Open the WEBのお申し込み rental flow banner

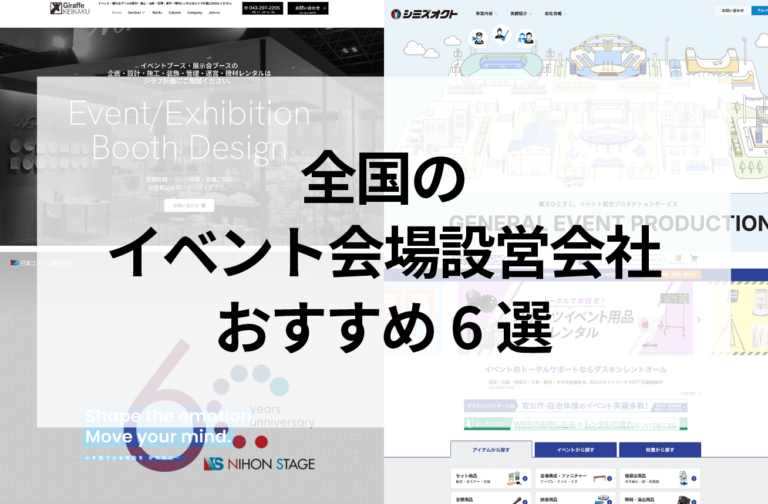[576, 424]
